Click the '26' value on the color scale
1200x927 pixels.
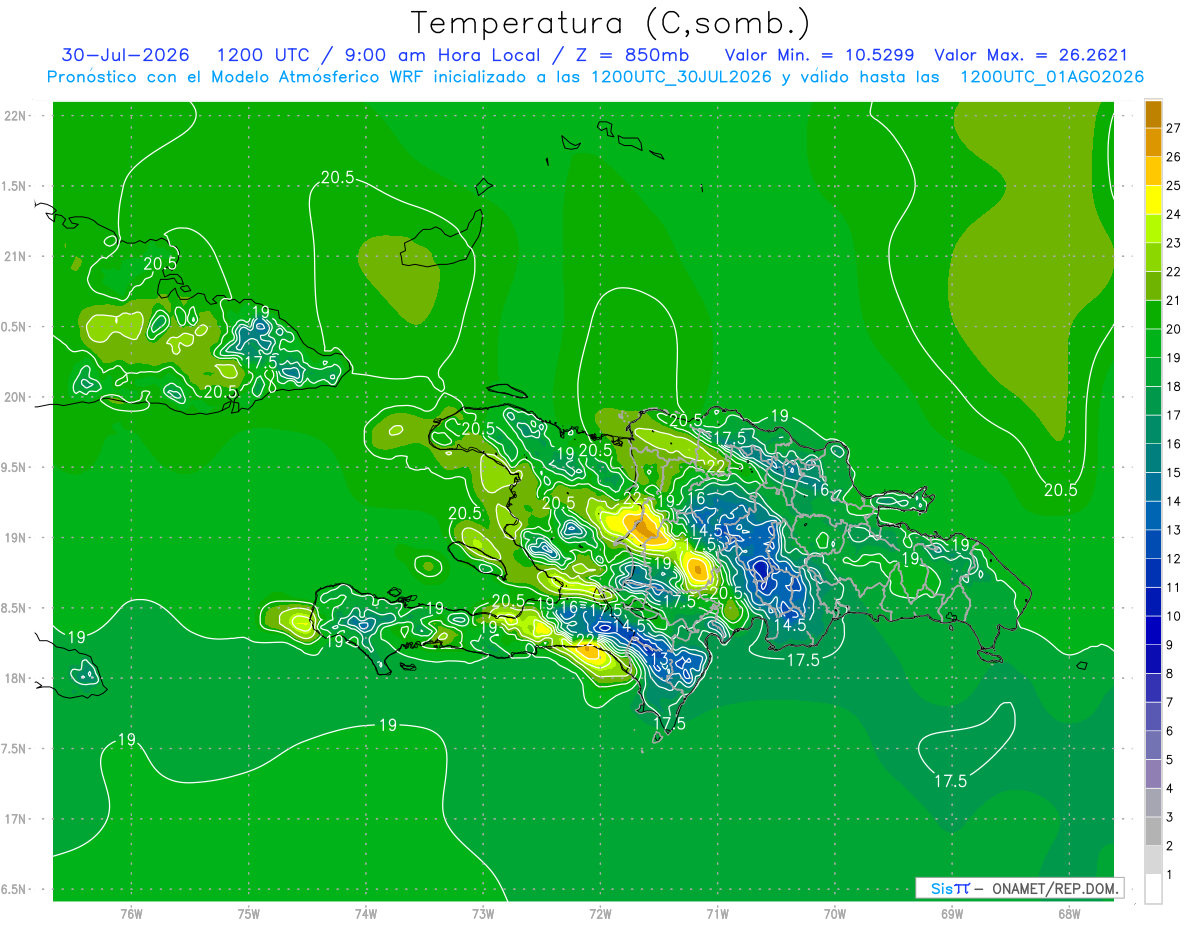[x=1173, y=157]
